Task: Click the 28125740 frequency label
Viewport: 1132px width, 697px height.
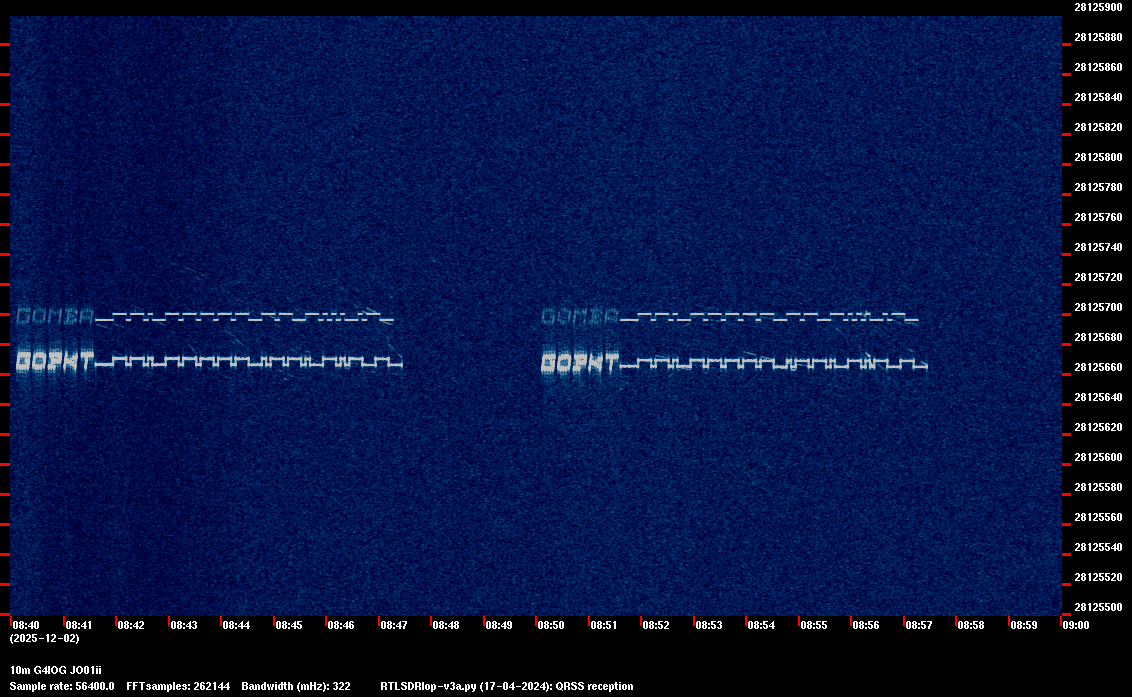Action: (x=1098, y=247)
